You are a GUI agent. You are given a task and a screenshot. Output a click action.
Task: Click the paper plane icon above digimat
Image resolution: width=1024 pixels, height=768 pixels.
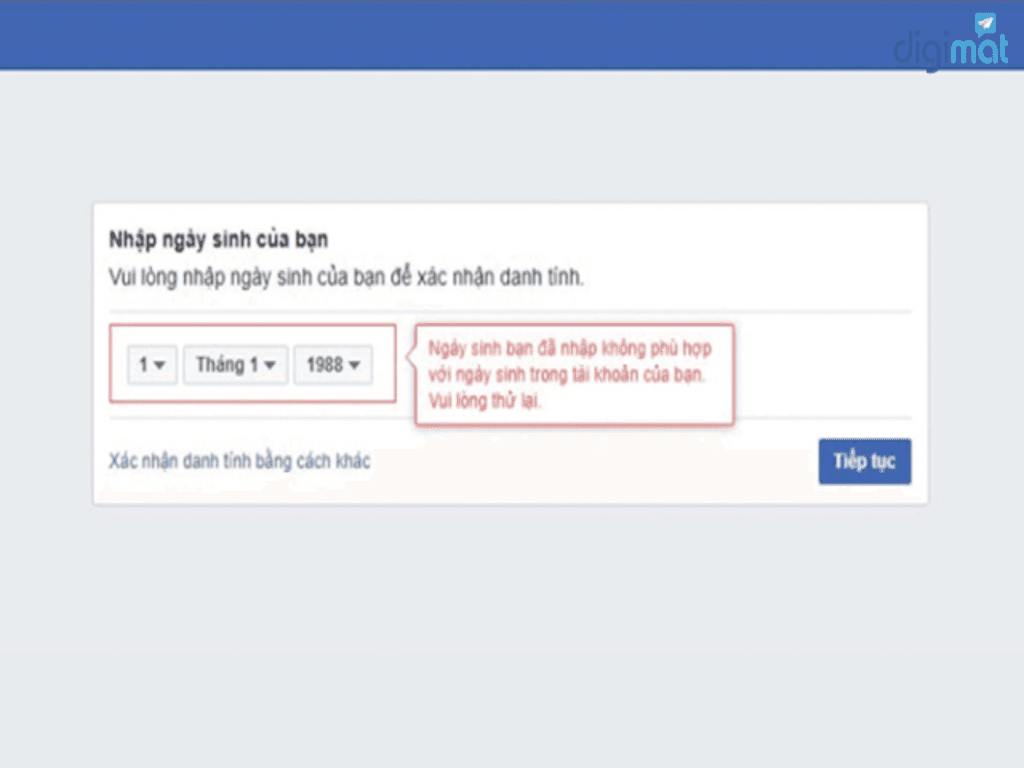(986, 23)
